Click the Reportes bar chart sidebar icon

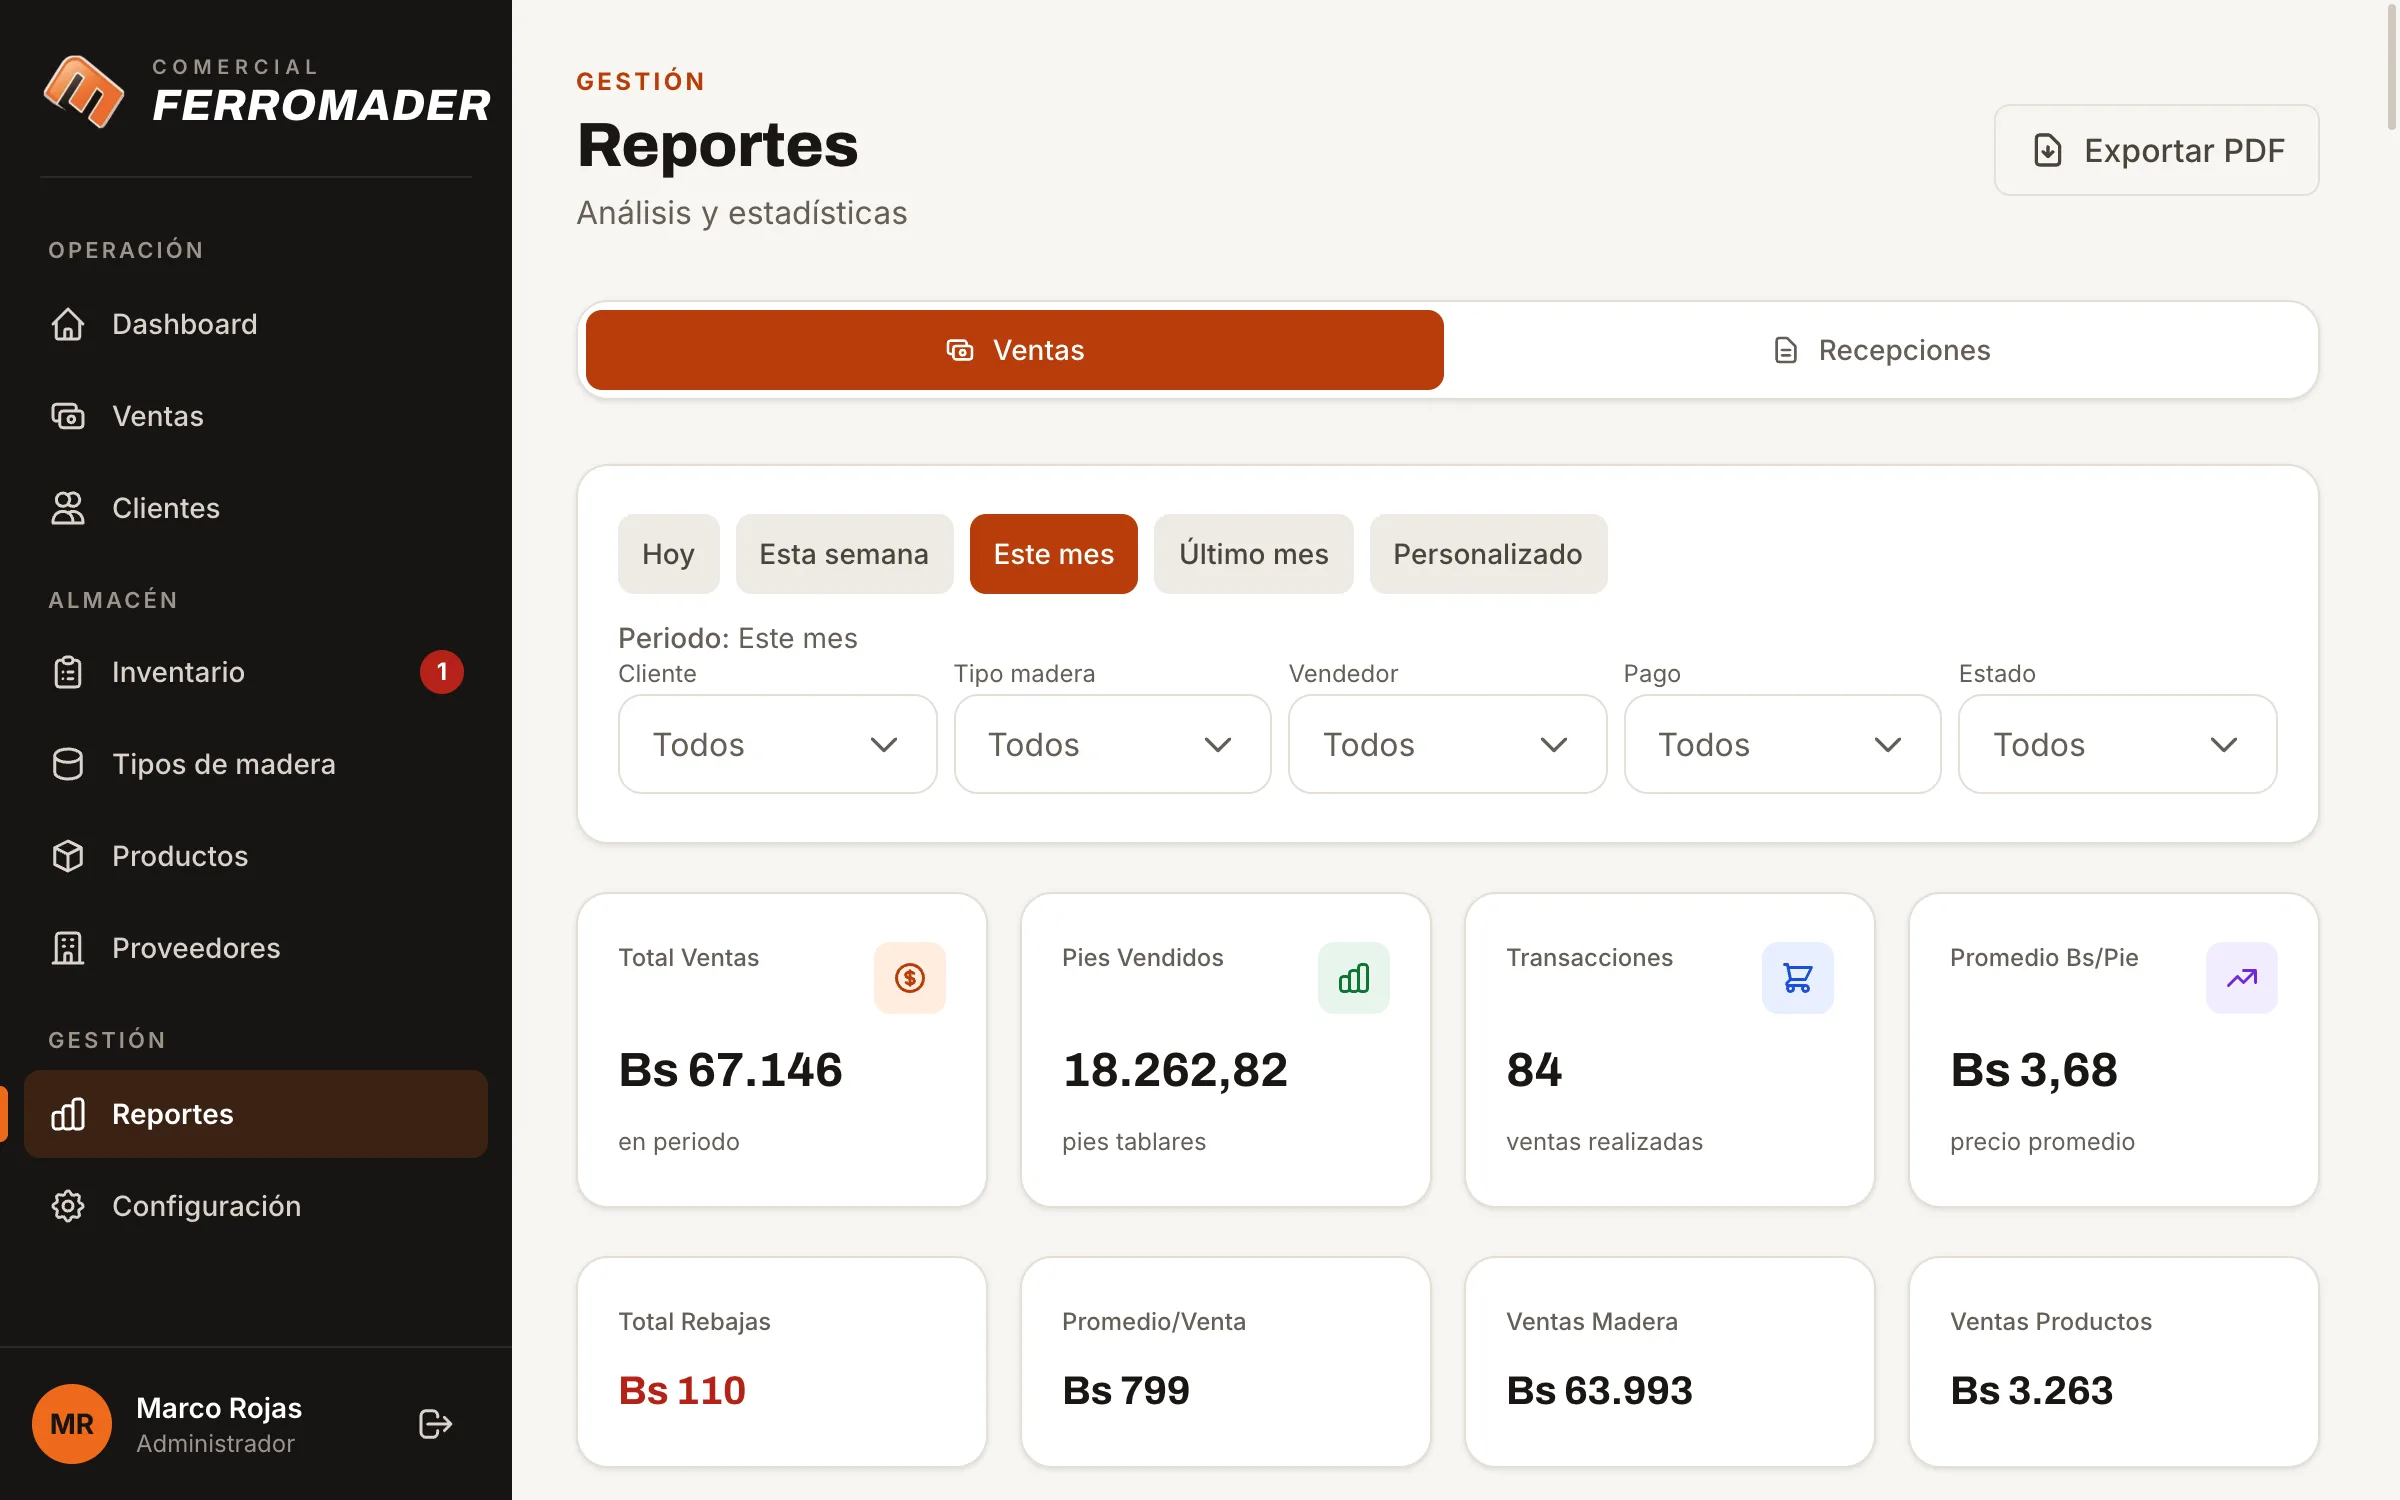click(68, 1114)
